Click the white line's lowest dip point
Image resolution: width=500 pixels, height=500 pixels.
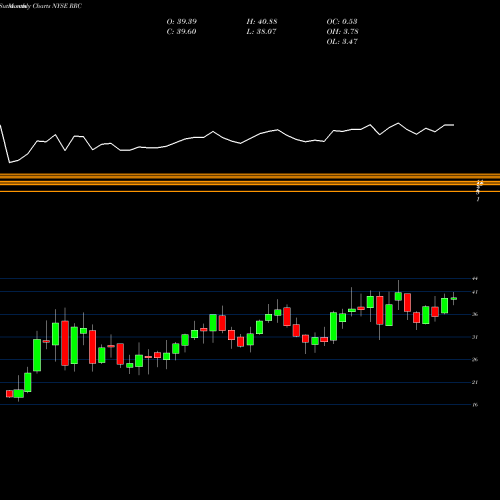pos(9,162)
